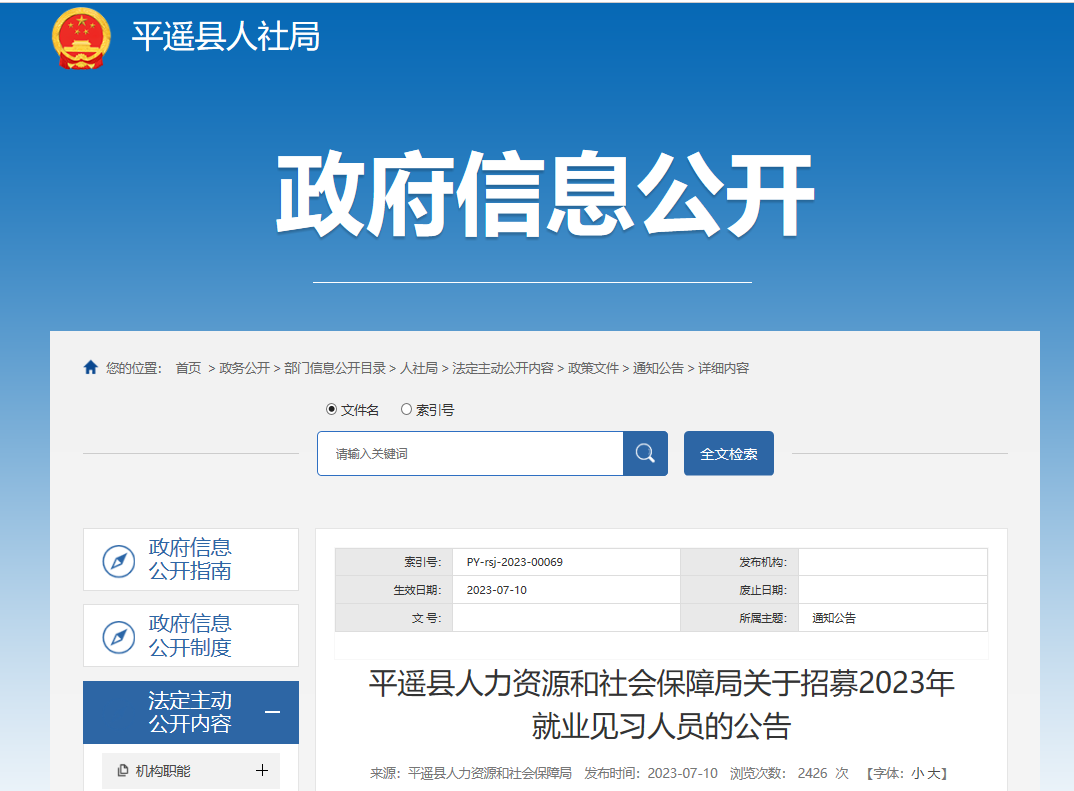Image resolution: width=1074 pixels, height=791 pixels.
Task: Expand the 机构职能 tree item
Action: 263,771
